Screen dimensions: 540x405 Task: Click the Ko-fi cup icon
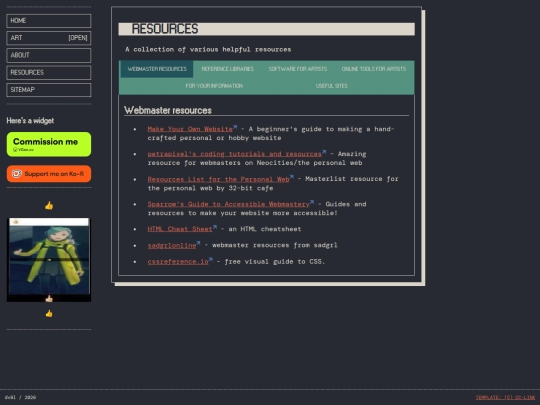[x=17, y=174]
